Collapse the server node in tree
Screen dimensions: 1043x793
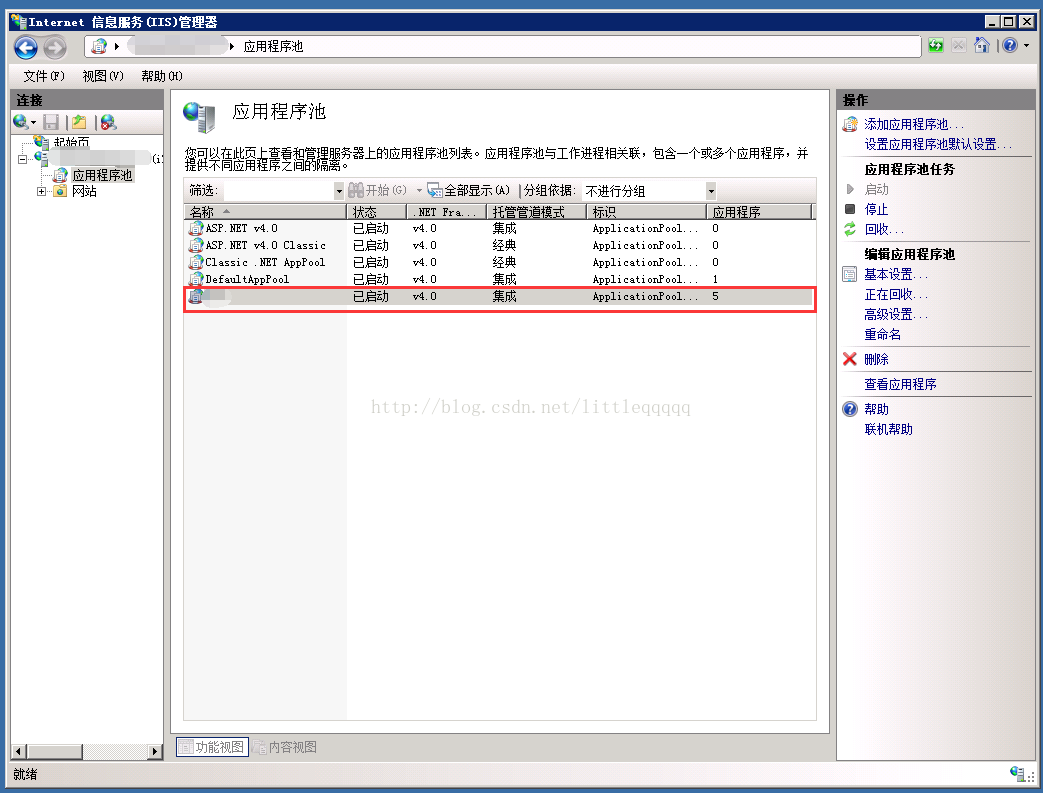tap(23, 159)
